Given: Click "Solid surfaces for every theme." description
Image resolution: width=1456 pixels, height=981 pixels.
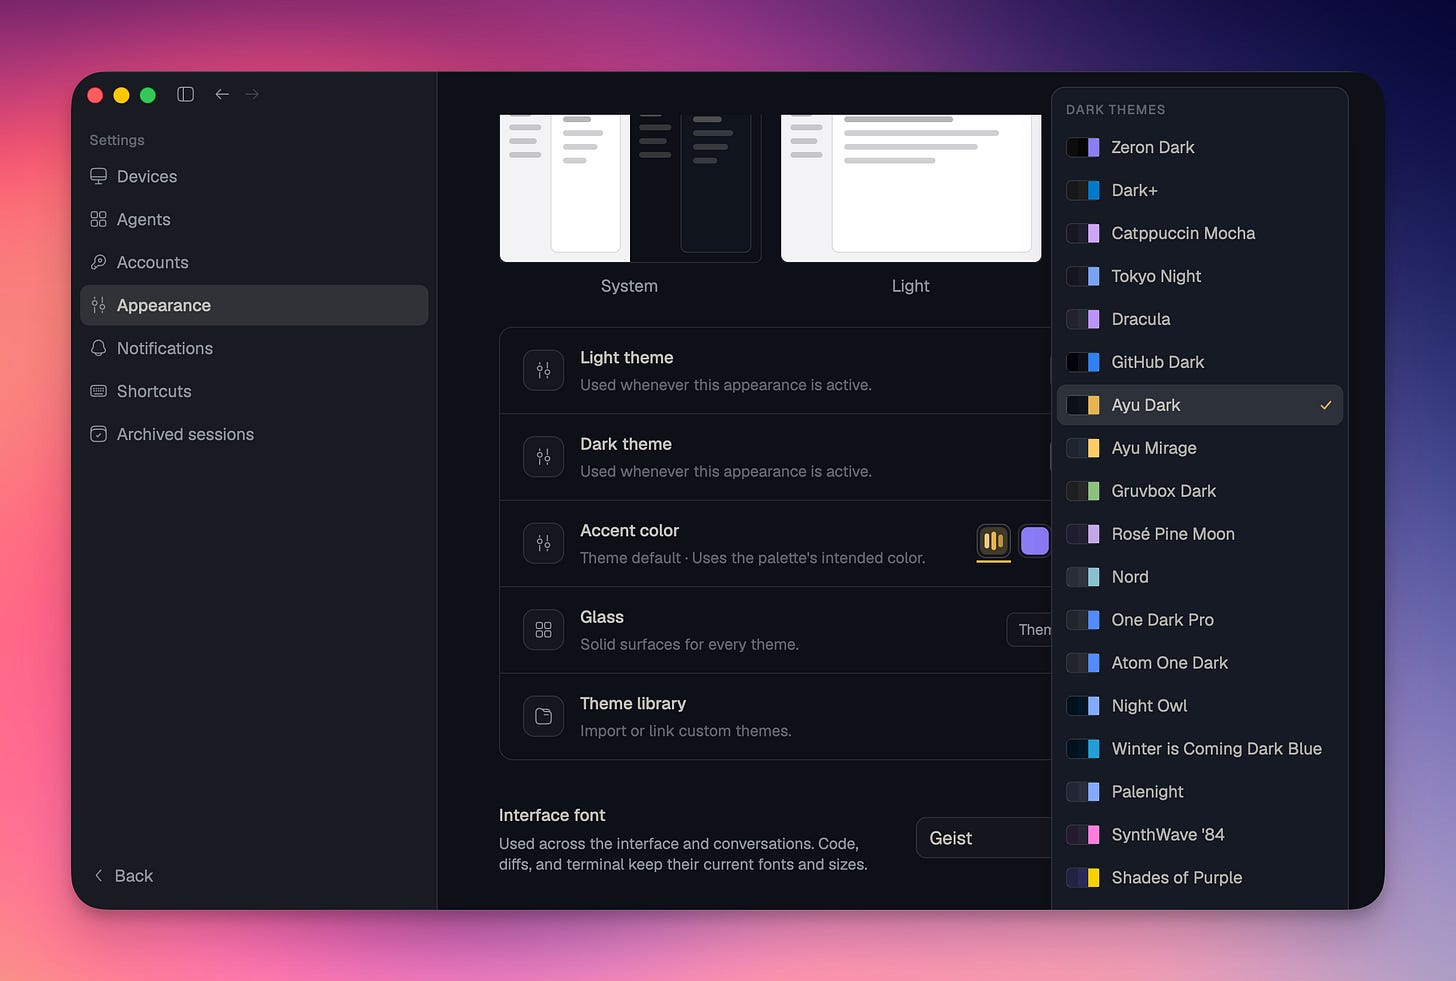Looking at the screenshot, I should [x=690, y=645].
